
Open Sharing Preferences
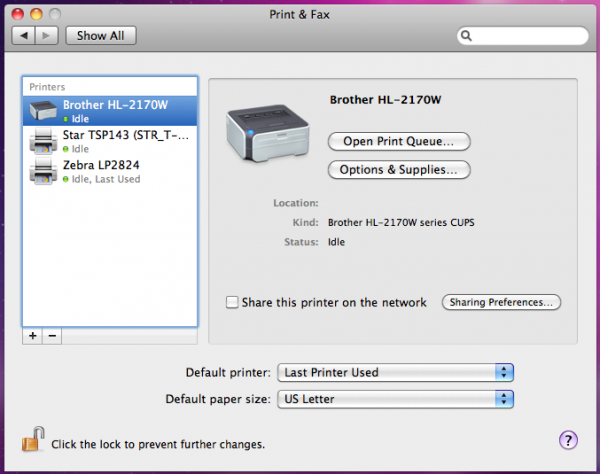pos(501,302)
